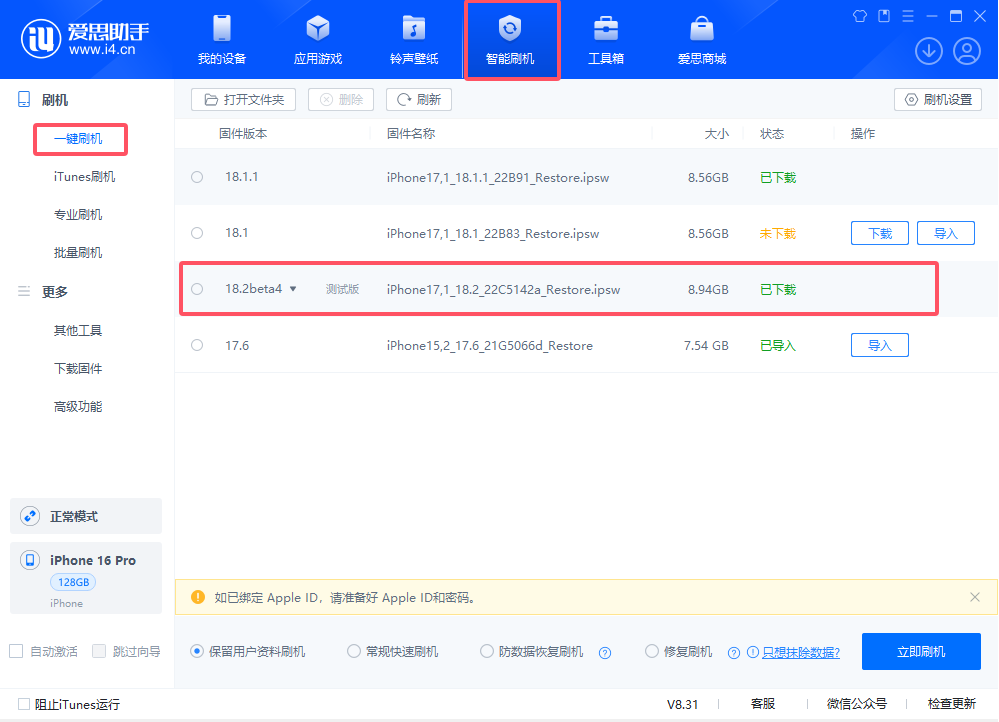Viewport: 999px width, 722px height.
Task: Open the 工具箱 (Toolbox) section
Action: (606, 38)
